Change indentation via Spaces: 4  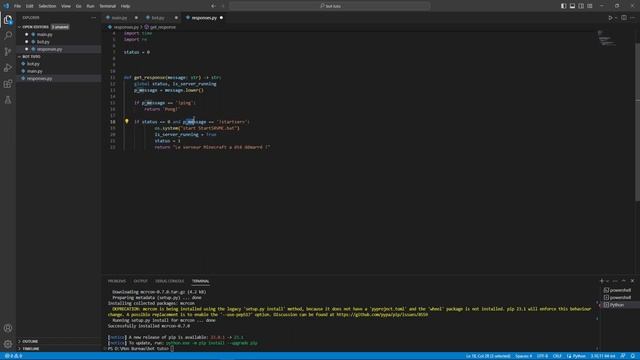pos(524,356)
